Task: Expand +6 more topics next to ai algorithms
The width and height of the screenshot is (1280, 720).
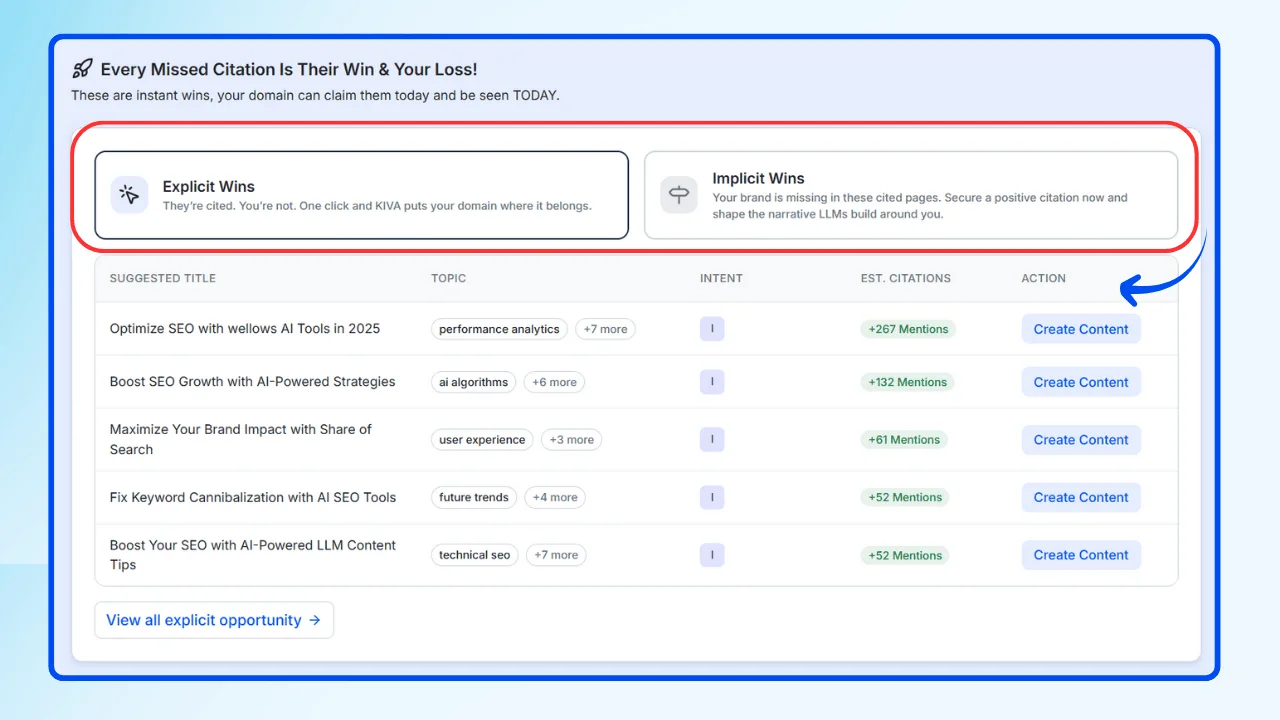Action: [x=554, y=382]
